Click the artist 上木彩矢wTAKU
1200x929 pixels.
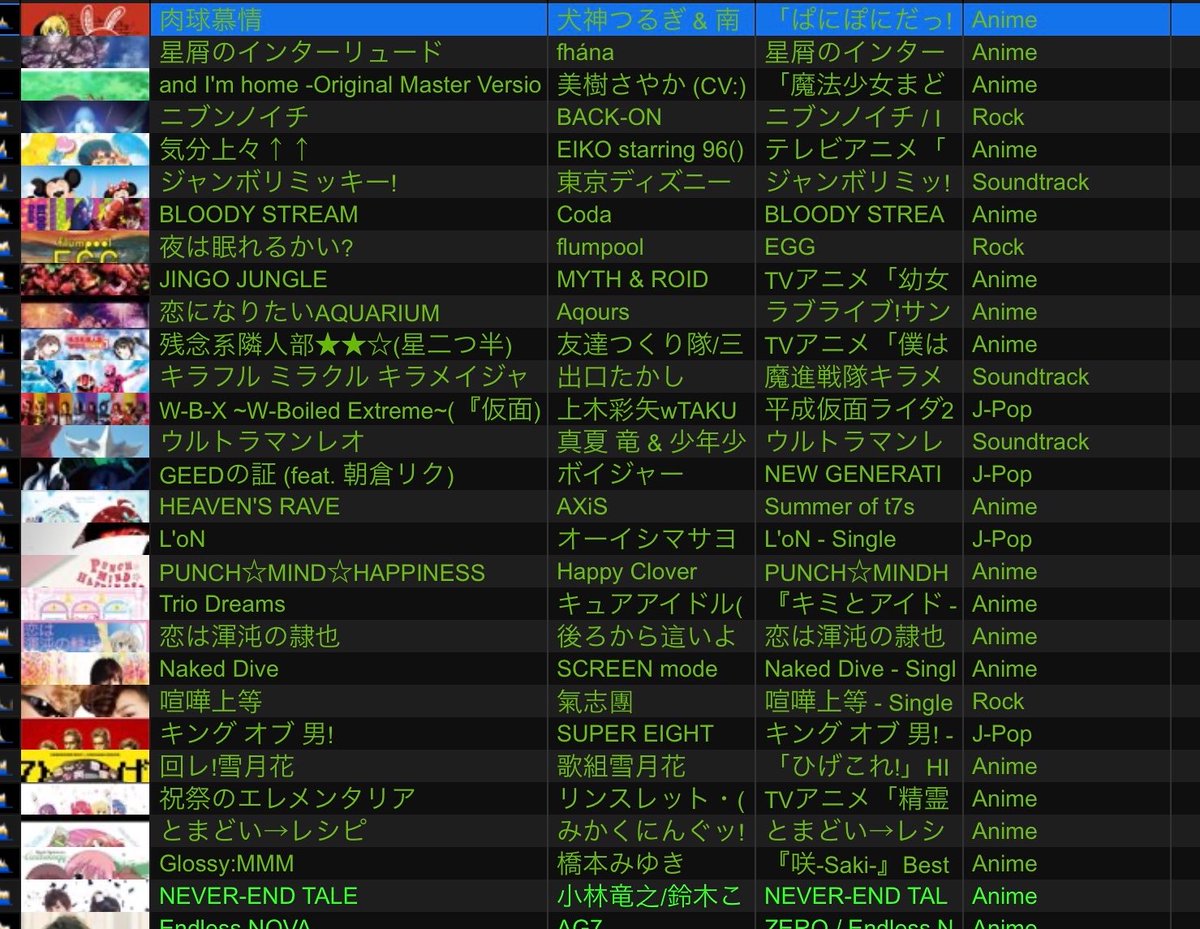(646, 409)
